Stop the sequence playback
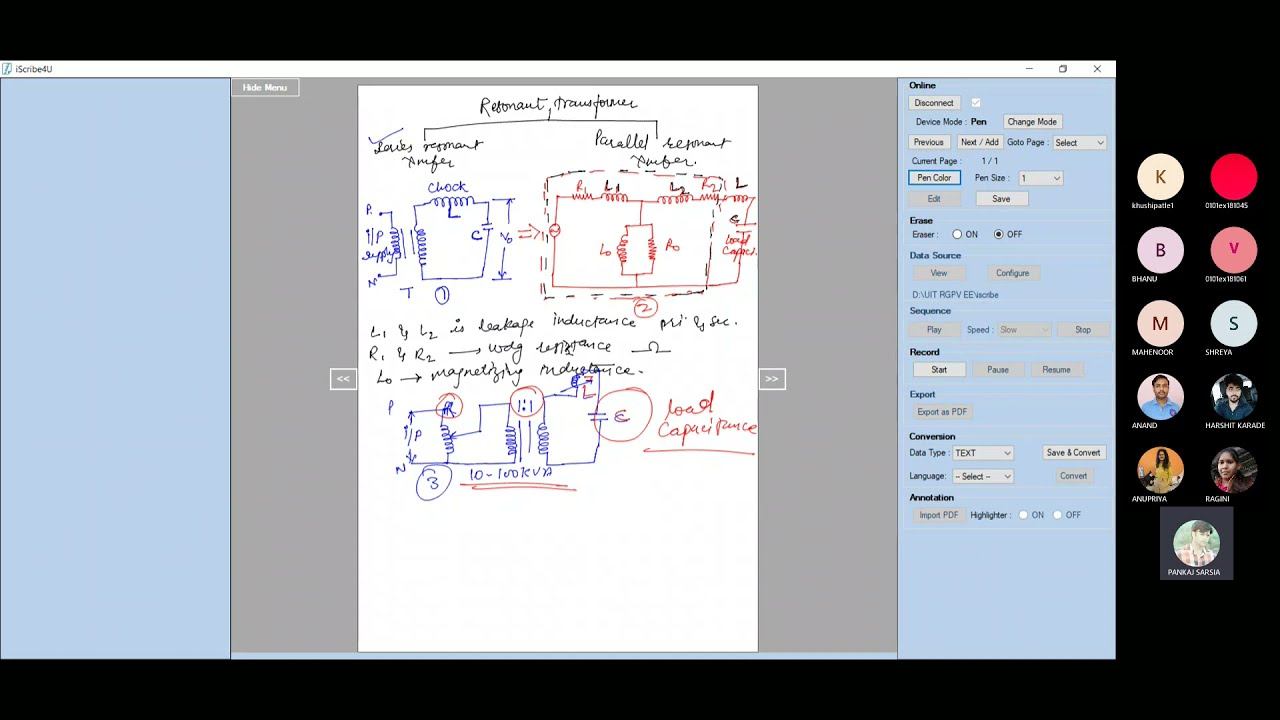Image resolution: width=1280 pixels, height=720 pixels. coord(1083,330)
